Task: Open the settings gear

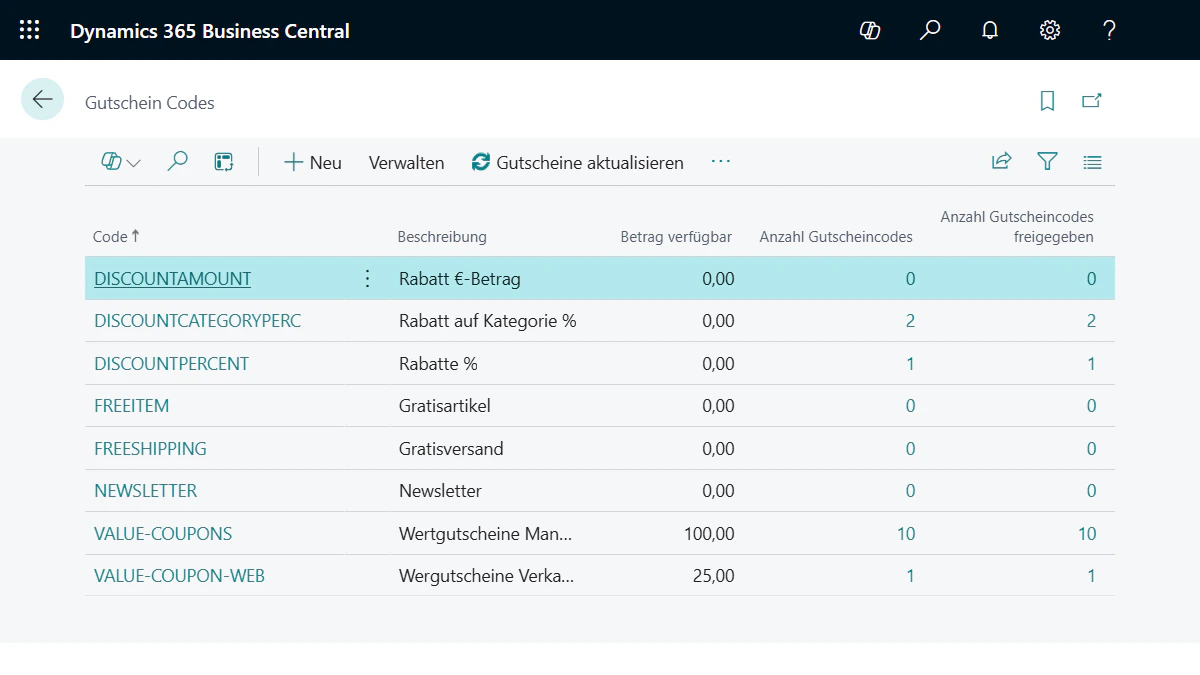Action: pos(1050,30)
